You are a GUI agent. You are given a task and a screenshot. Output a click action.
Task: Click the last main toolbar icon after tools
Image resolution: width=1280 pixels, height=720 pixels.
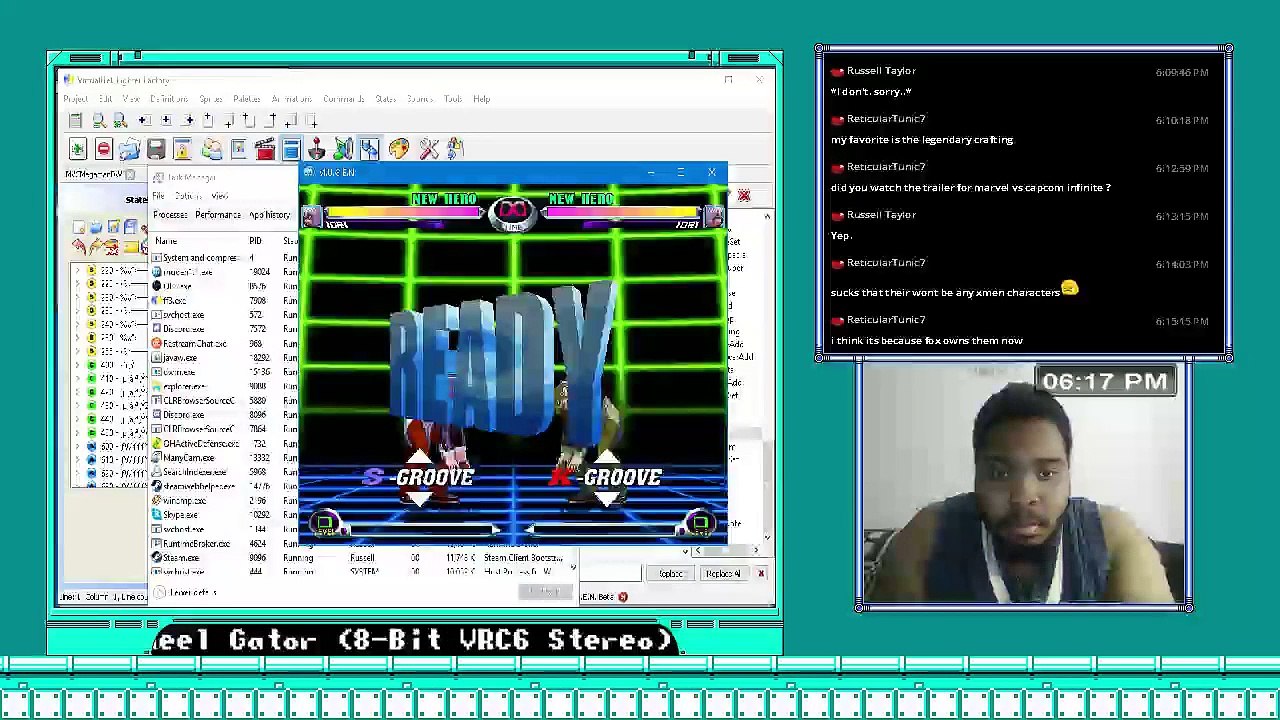tap(455, 149)
